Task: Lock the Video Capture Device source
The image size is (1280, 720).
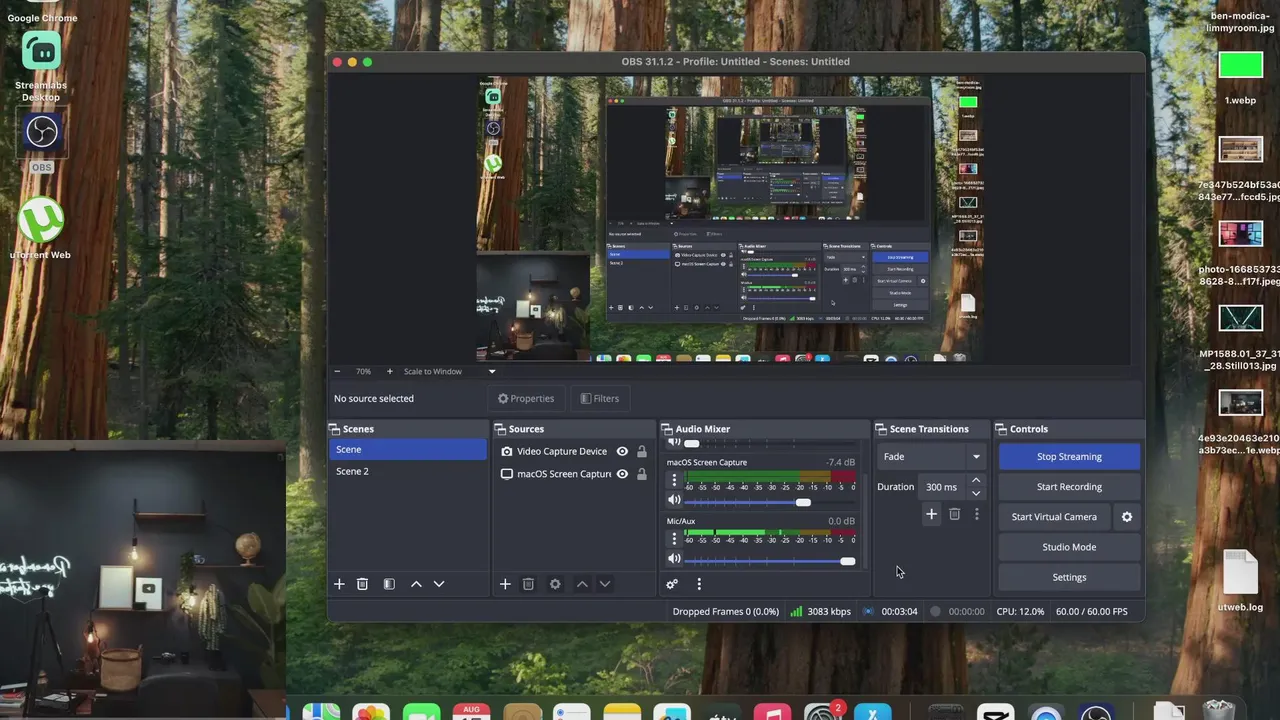Action: click(x=642, y=451)
